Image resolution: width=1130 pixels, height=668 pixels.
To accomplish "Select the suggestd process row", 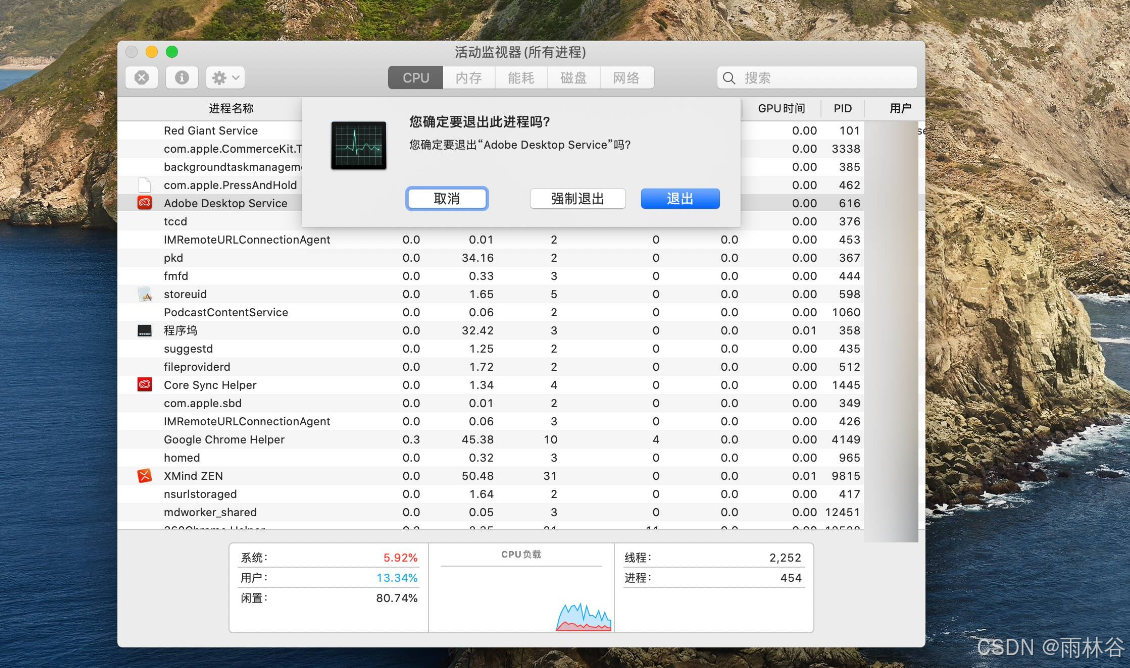I will tap(491, 349).
